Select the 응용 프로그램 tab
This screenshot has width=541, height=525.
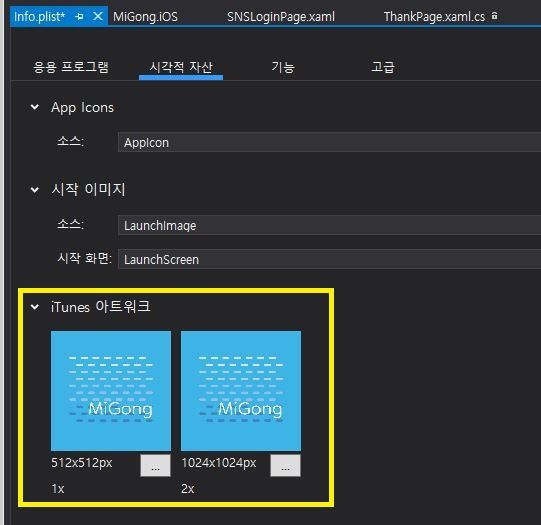tap(71, 67)
